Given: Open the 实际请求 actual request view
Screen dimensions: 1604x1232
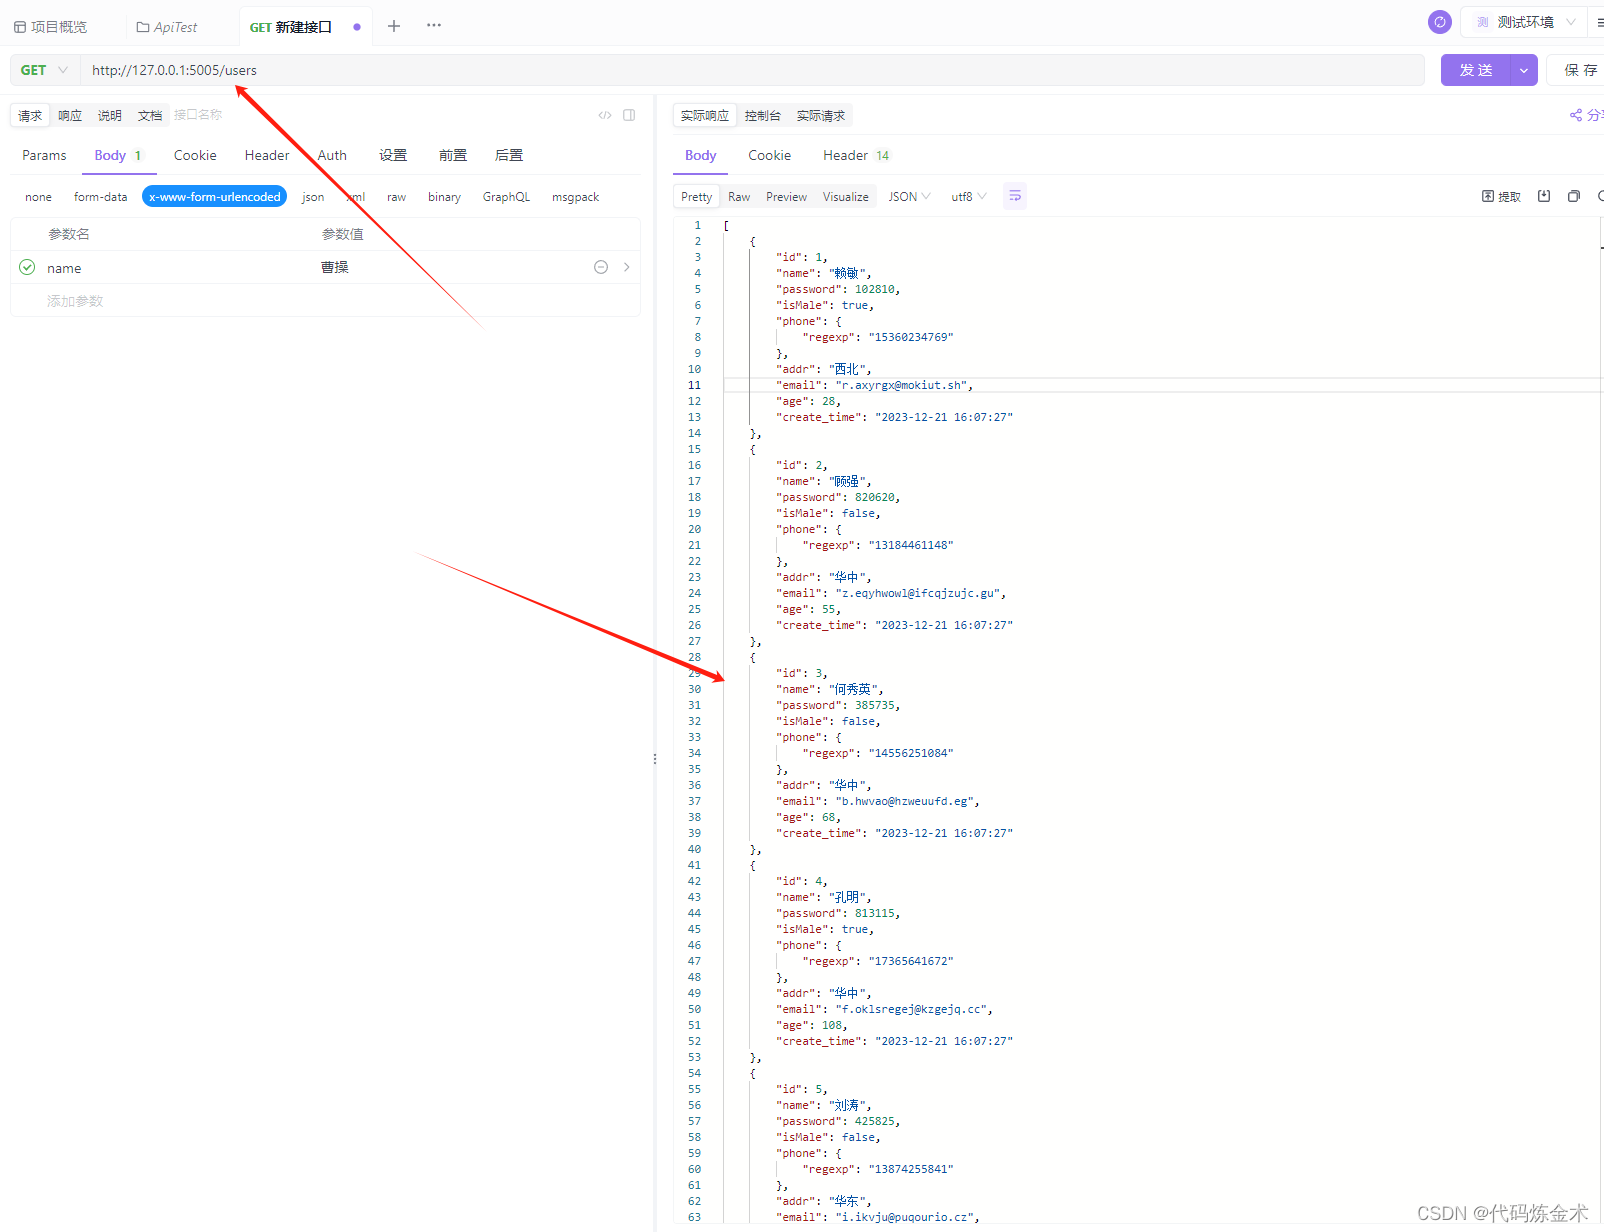Looking at the screenshot, I should [x=821, y=116].
